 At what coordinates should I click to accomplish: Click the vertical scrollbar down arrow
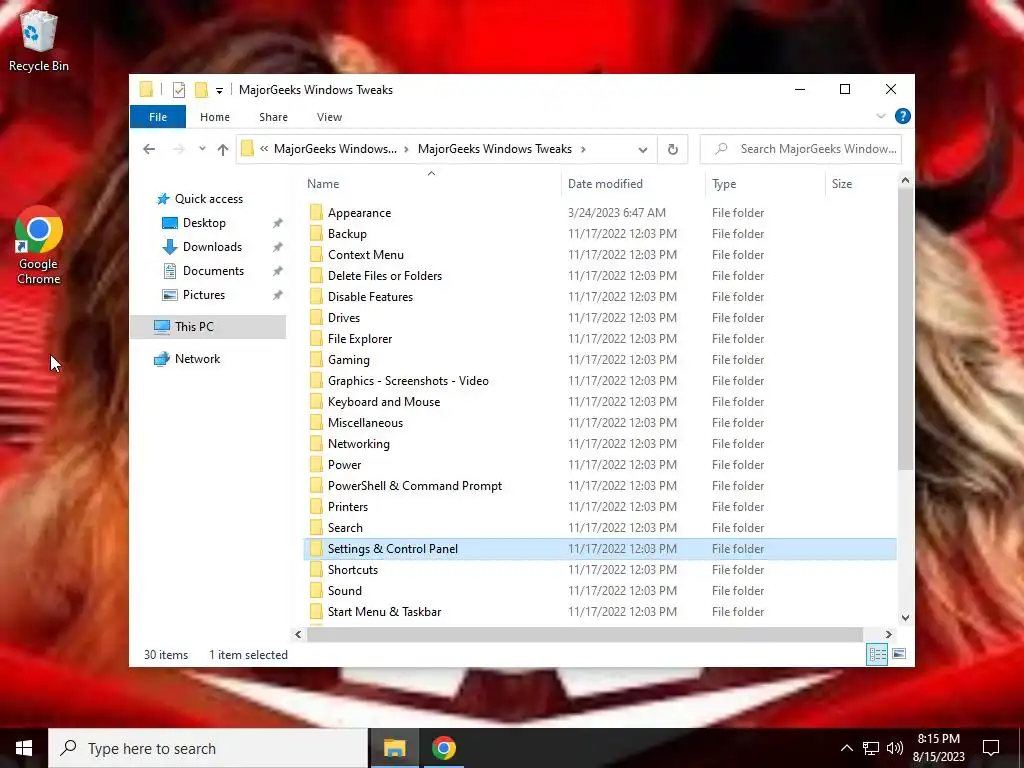tap(905, 617)
